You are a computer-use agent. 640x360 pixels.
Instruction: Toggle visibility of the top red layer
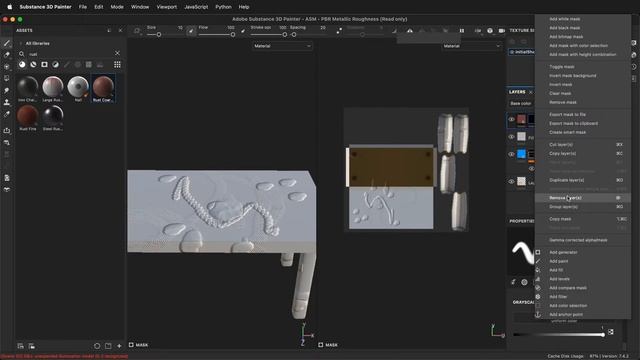point(511,119)
